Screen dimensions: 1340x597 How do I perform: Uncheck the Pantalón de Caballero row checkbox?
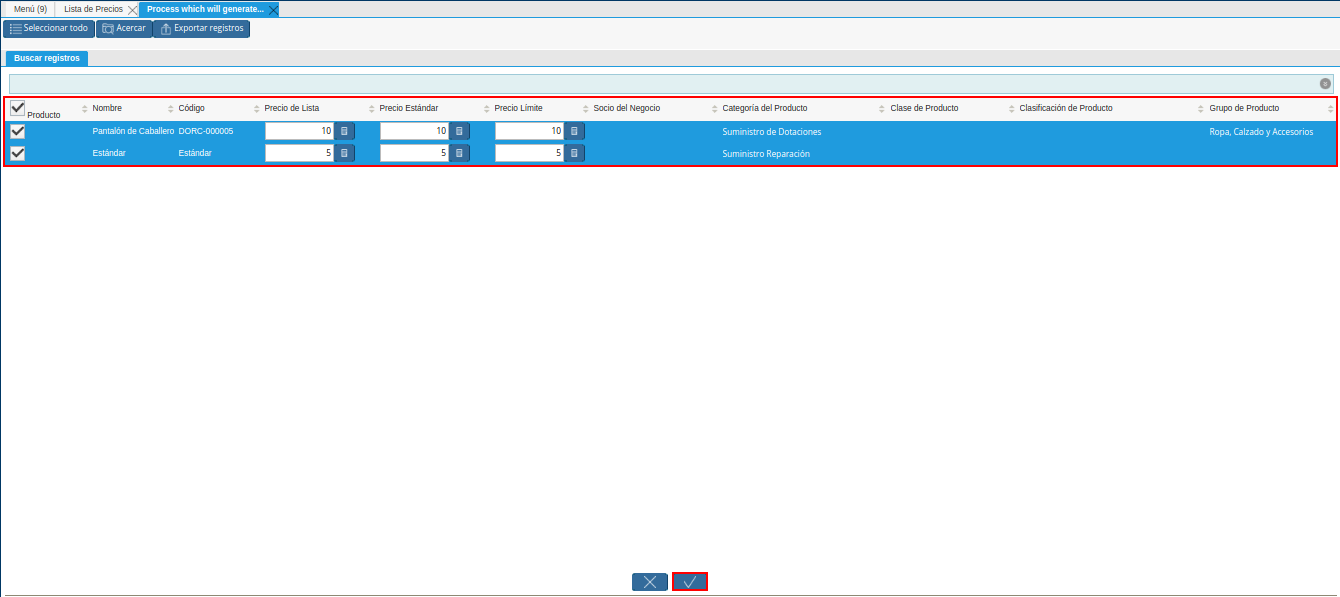coord(18,131)
